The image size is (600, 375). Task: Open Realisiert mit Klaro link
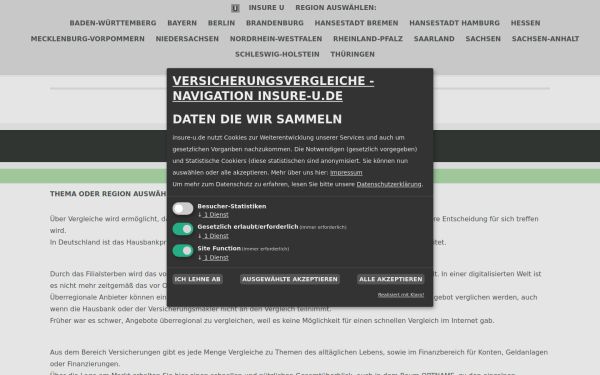pyautogui.click(x=401, y=295)
